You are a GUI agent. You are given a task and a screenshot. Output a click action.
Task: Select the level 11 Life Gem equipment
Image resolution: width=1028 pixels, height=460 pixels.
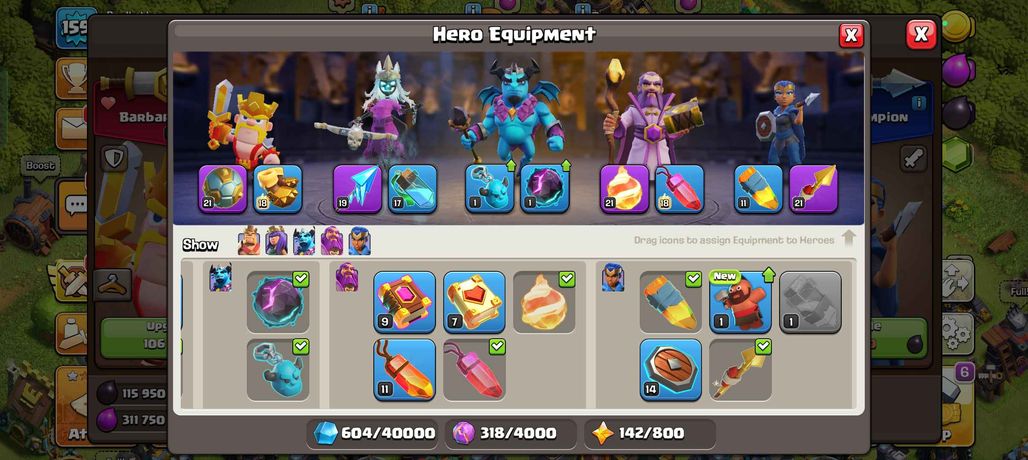coord(405,370)
